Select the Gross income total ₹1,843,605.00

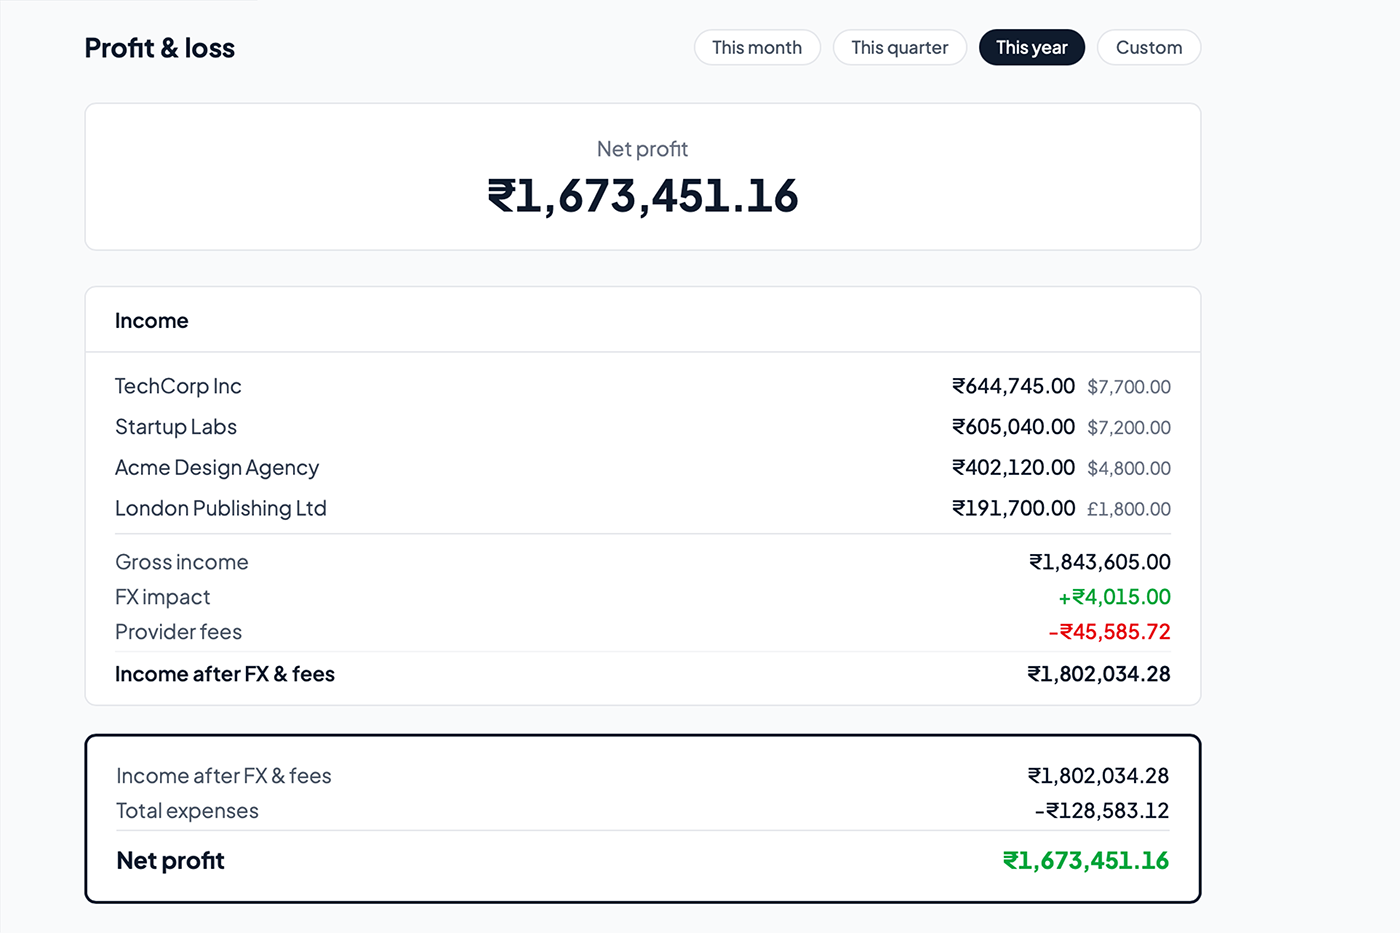[x=1099, y=562]
